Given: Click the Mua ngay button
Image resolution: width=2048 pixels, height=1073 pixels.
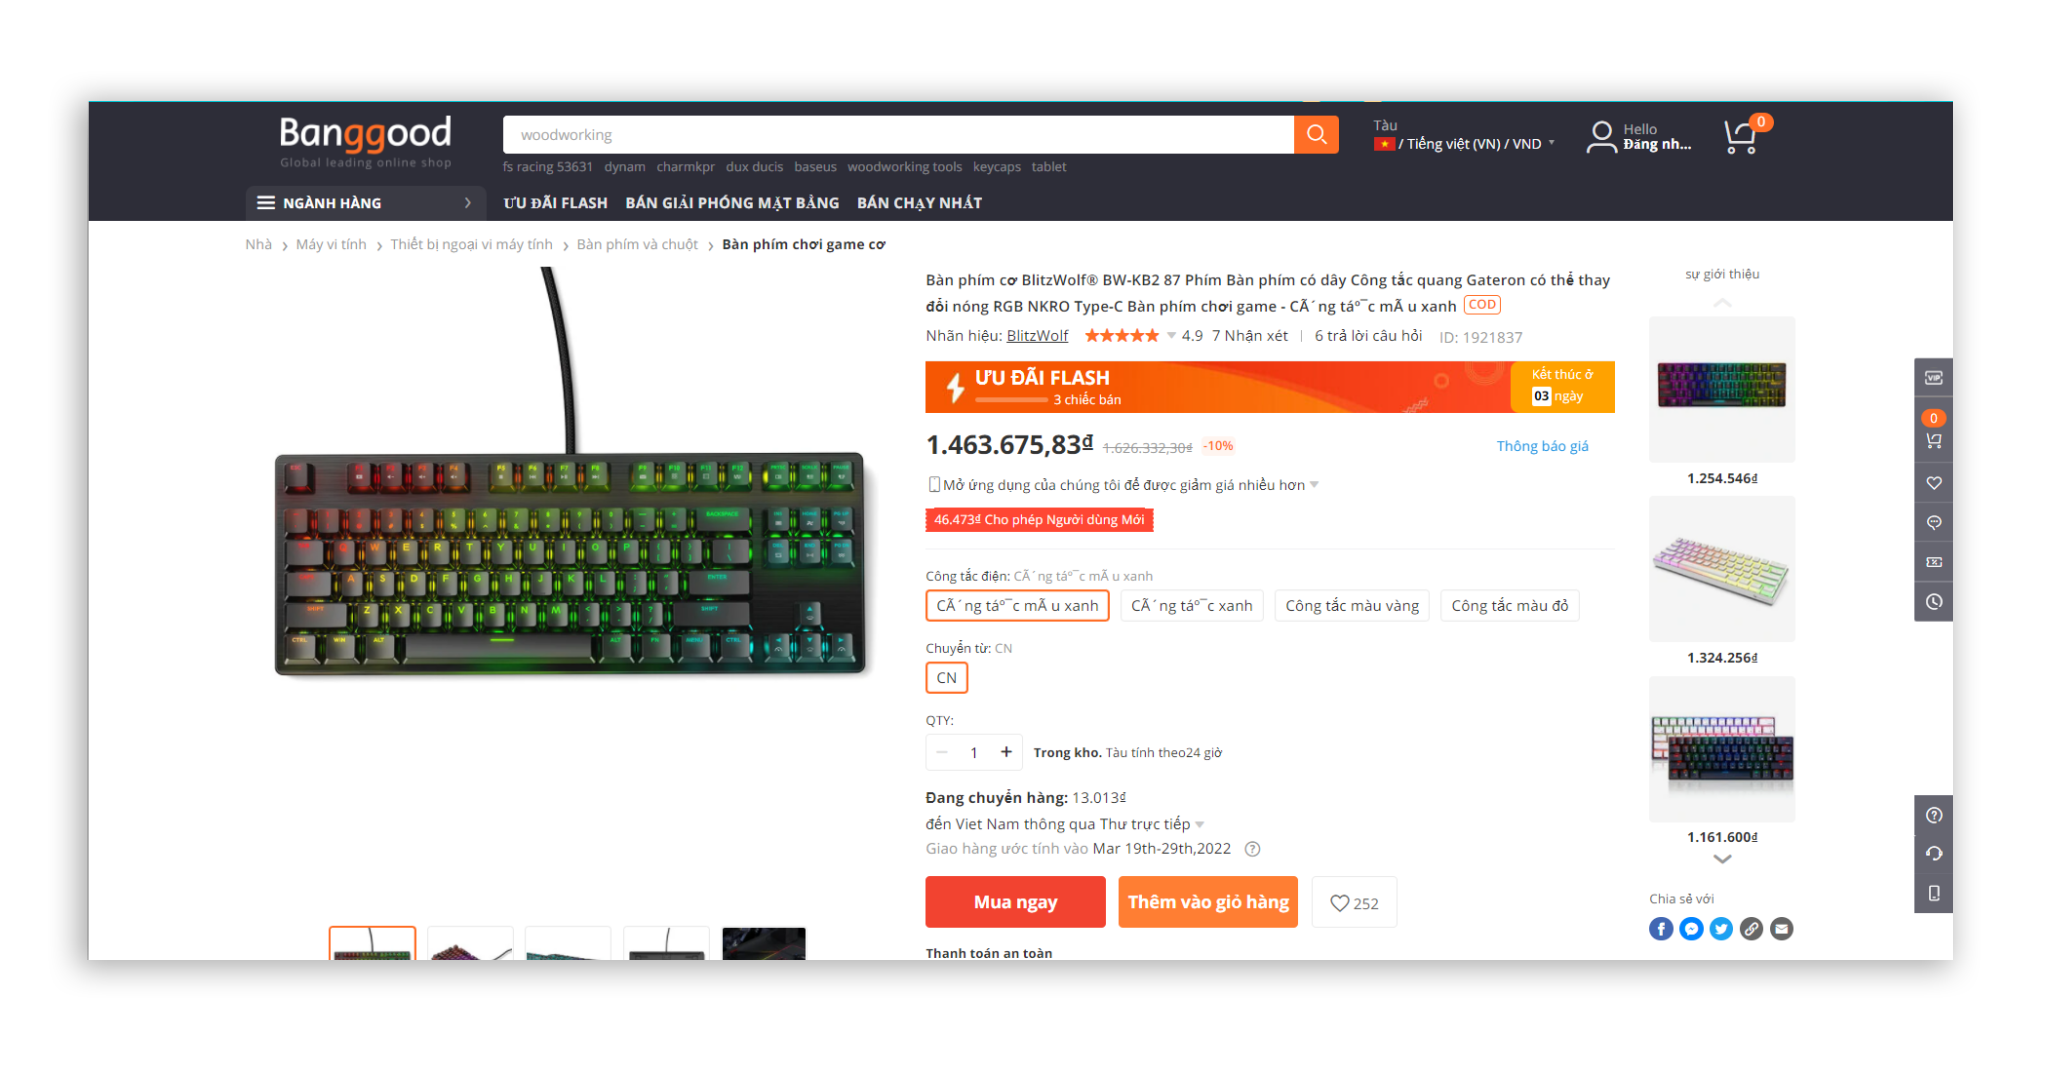Looking at the screenshot, I should pyautogui.click(x=1015, y=902).
